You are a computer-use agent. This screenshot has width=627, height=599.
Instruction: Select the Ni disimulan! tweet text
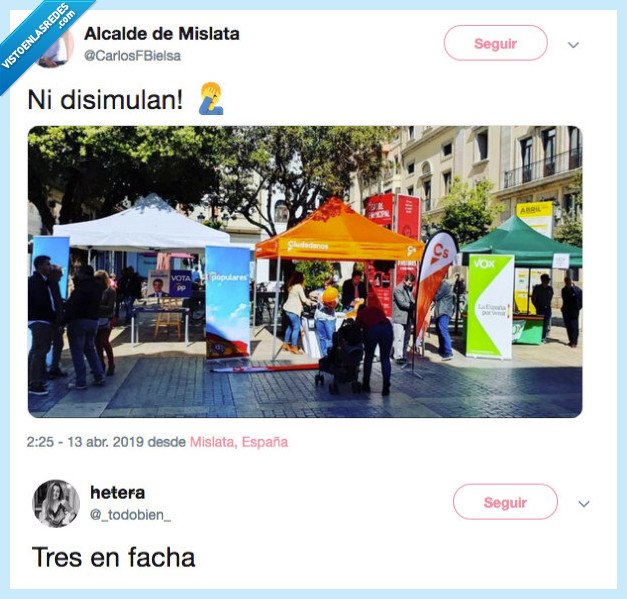106,99
